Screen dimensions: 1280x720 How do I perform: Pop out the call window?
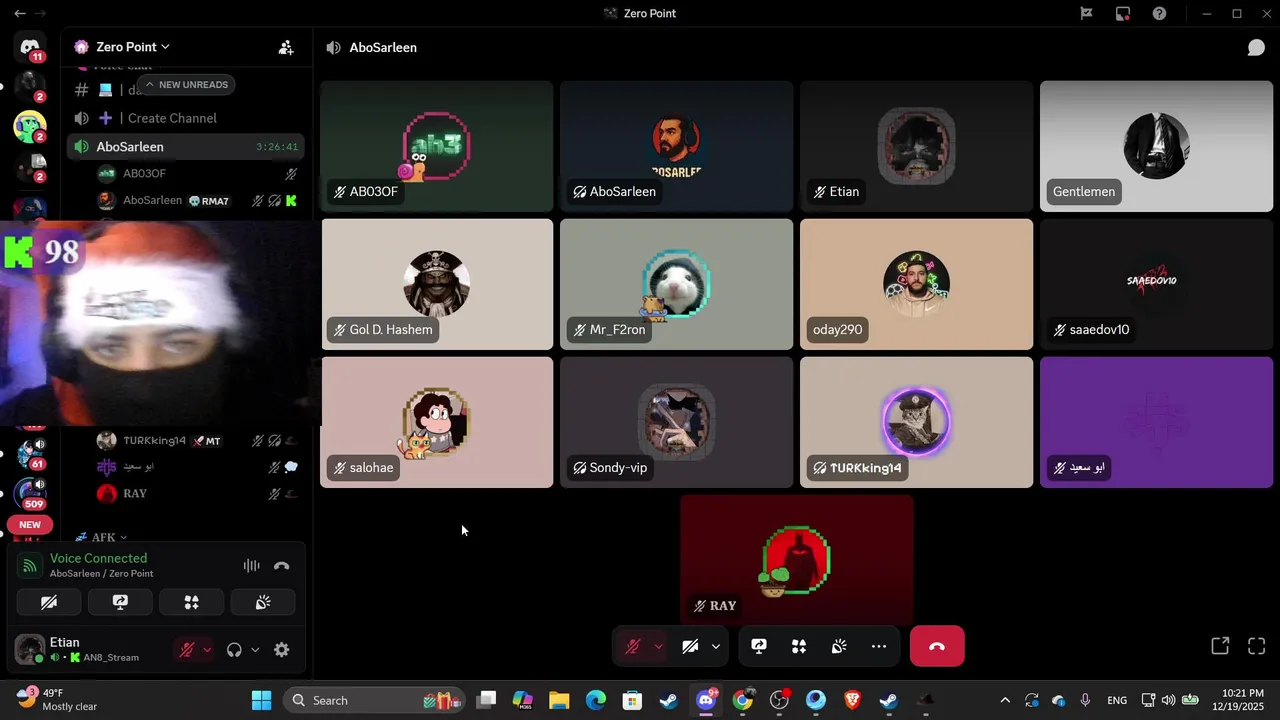tap(1220, 646)
